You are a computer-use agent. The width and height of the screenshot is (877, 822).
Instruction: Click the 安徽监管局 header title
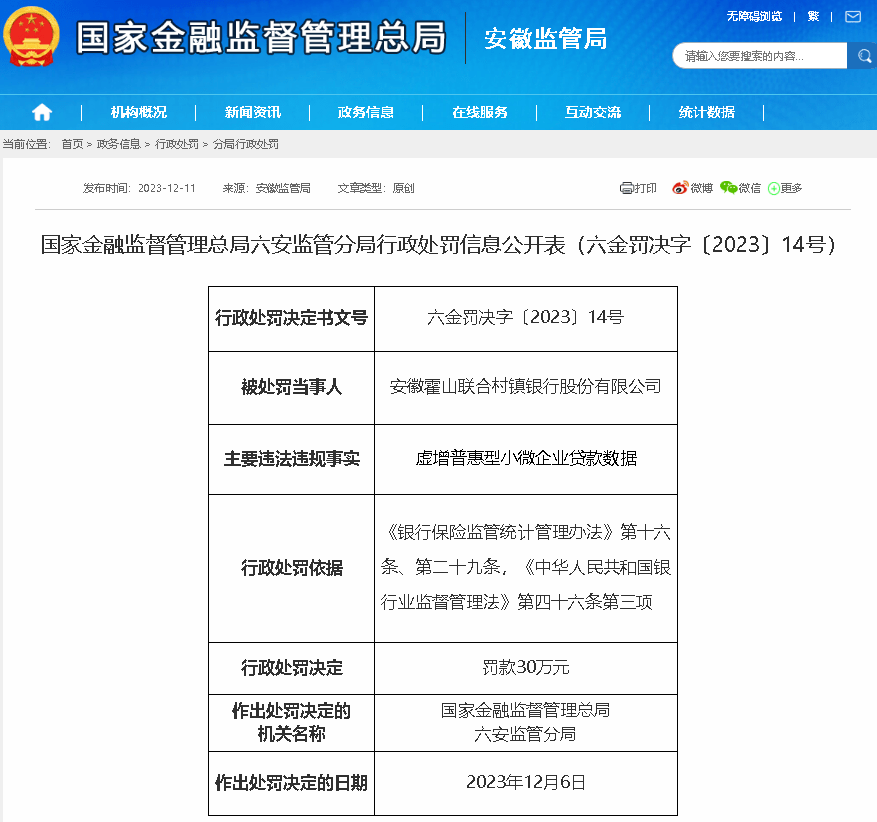pos(545,39)
